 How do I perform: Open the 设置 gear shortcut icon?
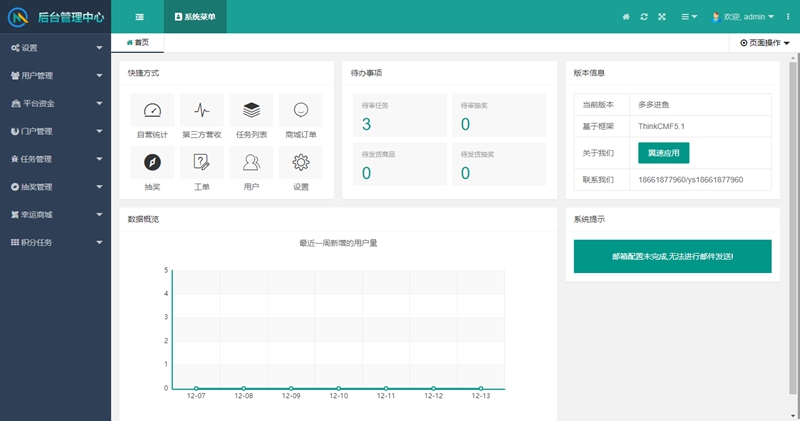click(300, 162)
